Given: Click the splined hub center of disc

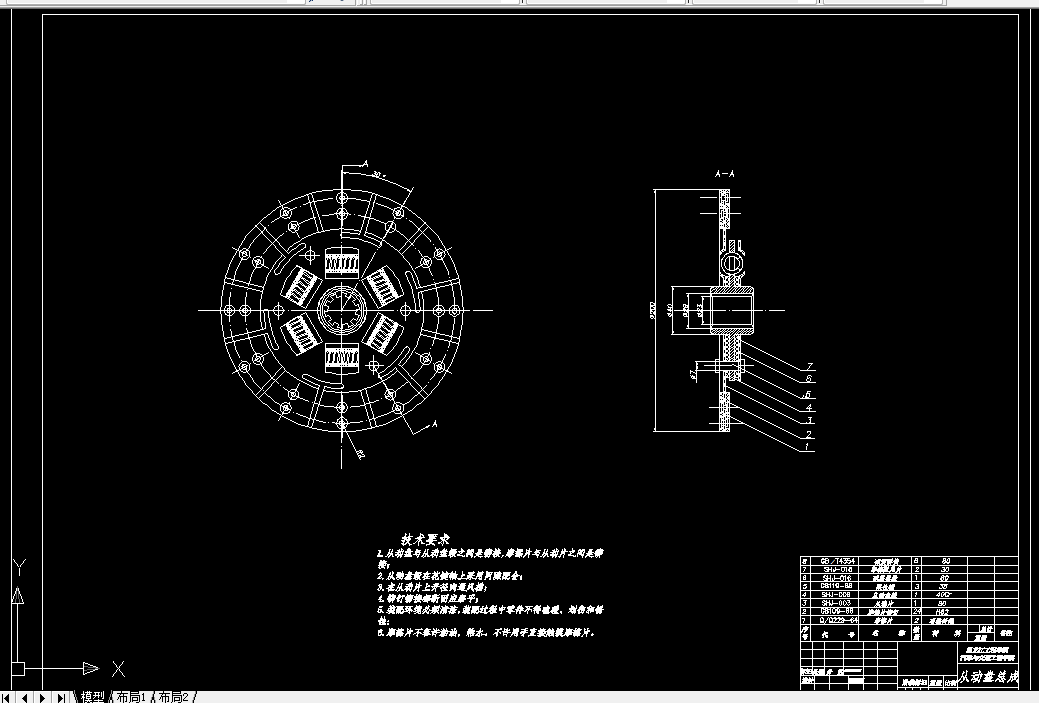Looking at the screenshot, I should 341,309.
